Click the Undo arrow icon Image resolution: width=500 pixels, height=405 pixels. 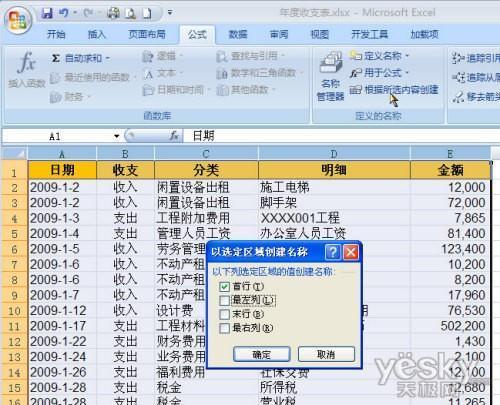click(63, 13)
